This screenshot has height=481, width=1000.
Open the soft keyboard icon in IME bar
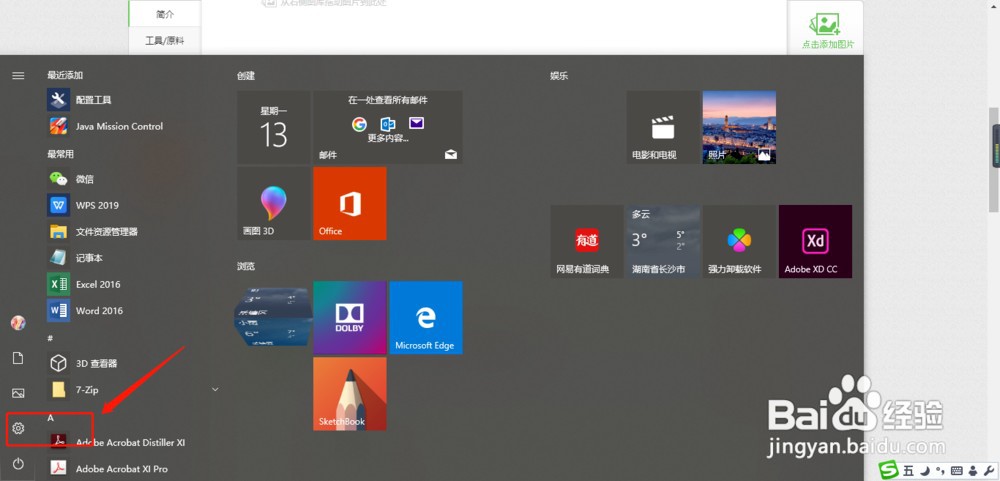pos(956,471)
